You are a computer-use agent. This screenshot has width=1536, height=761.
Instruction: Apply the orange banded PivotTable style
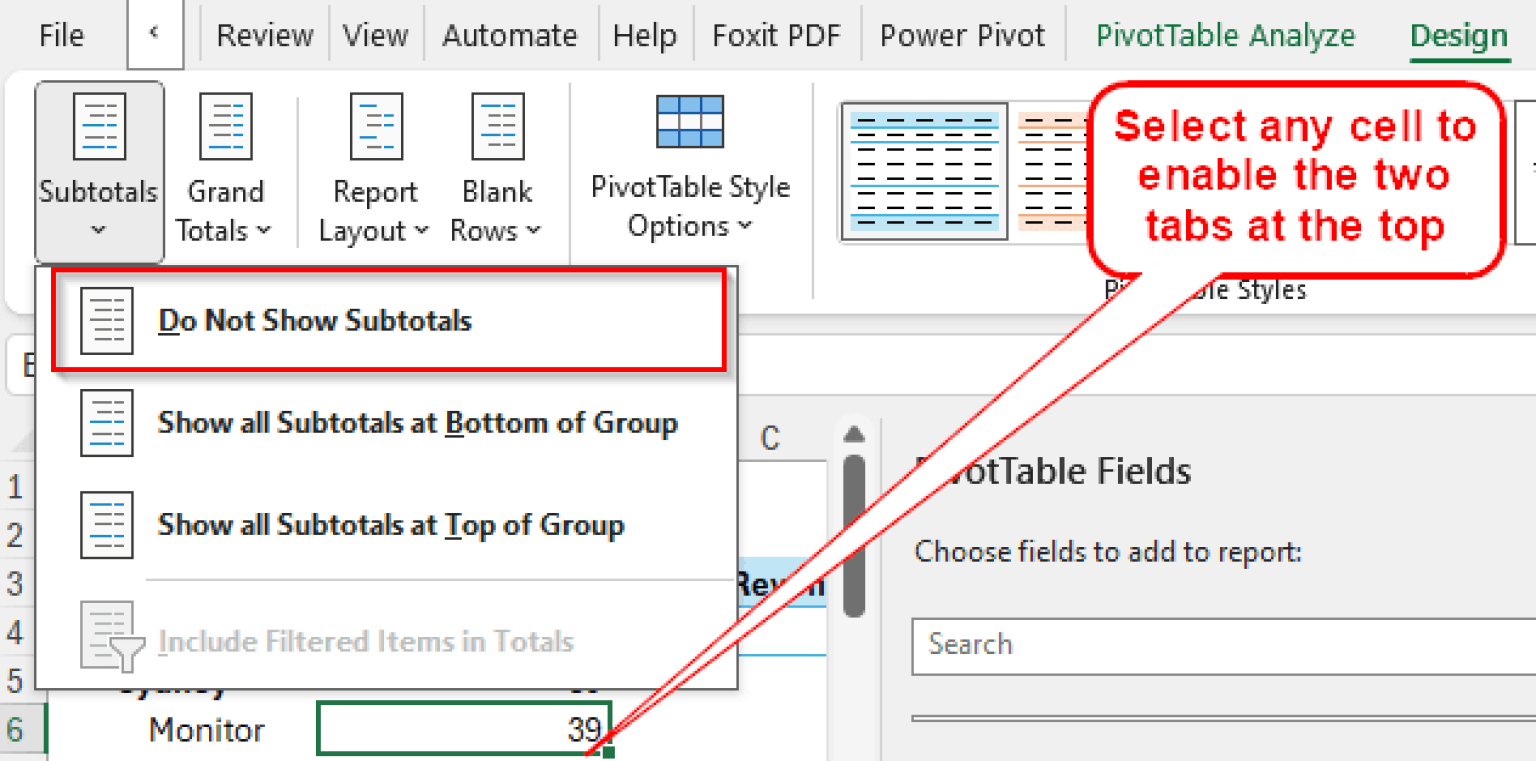point(1060,170)
